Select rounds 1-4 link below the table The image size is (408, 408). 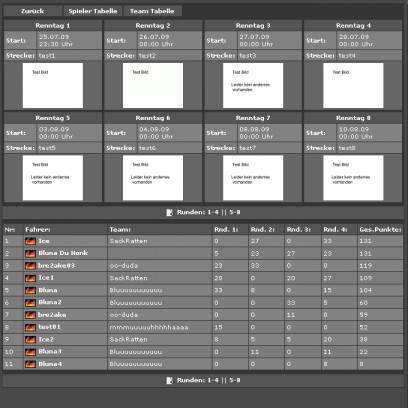pyautogui.click(x=212, y=380)
